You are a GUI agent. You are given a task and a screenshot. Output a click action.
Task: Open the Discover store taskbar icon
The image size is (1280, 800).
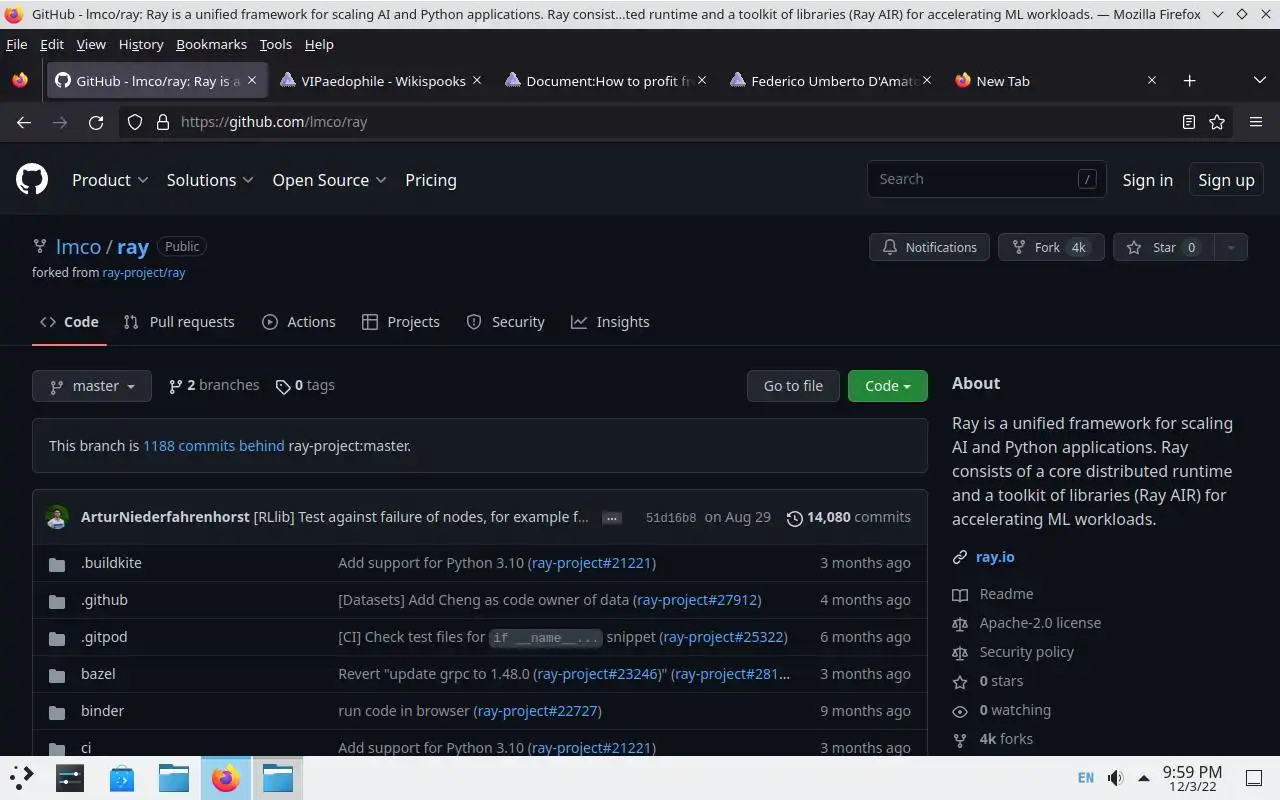122,777
